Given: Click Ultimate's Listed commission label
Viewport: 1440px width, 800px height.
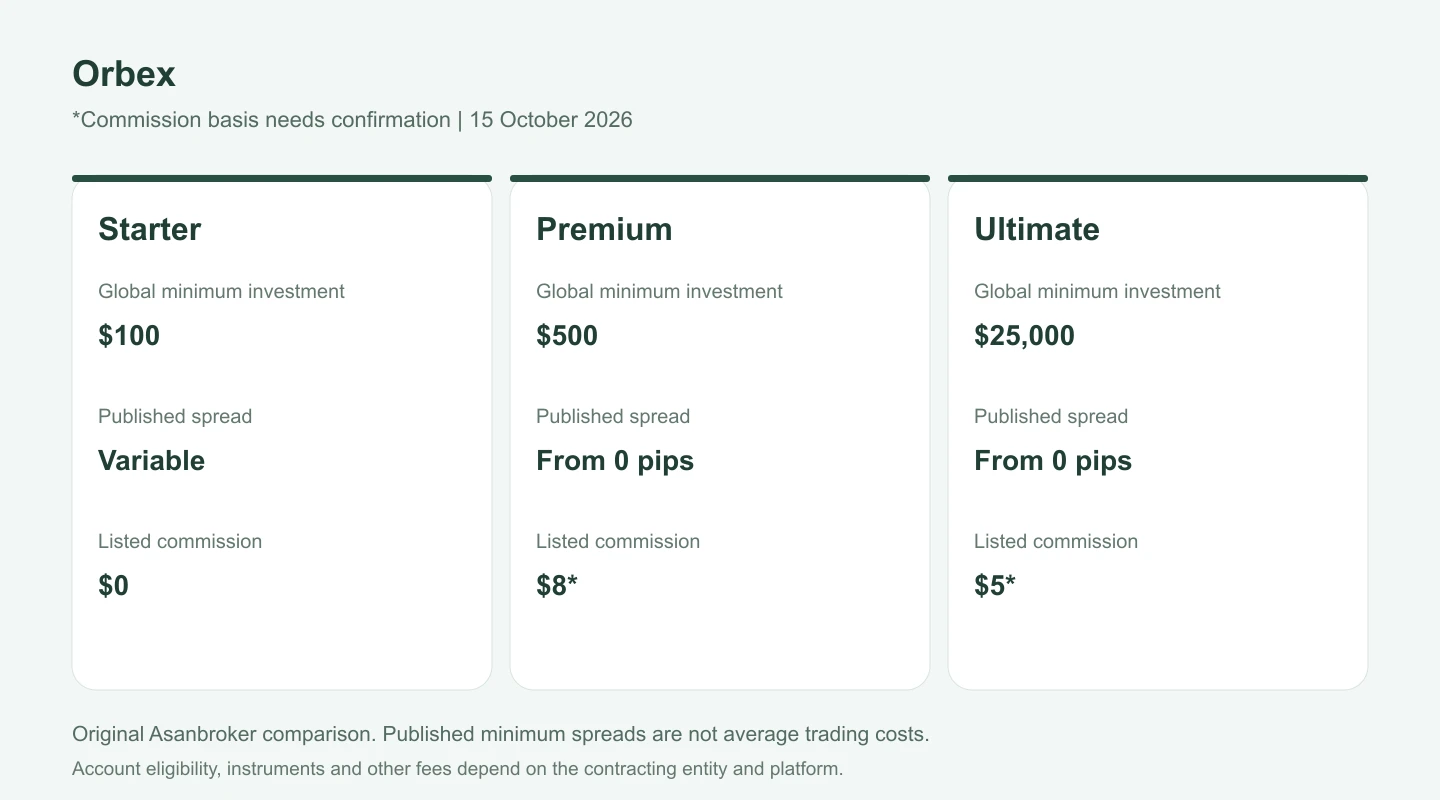Looking at the screenshot, I should 1056,541.
